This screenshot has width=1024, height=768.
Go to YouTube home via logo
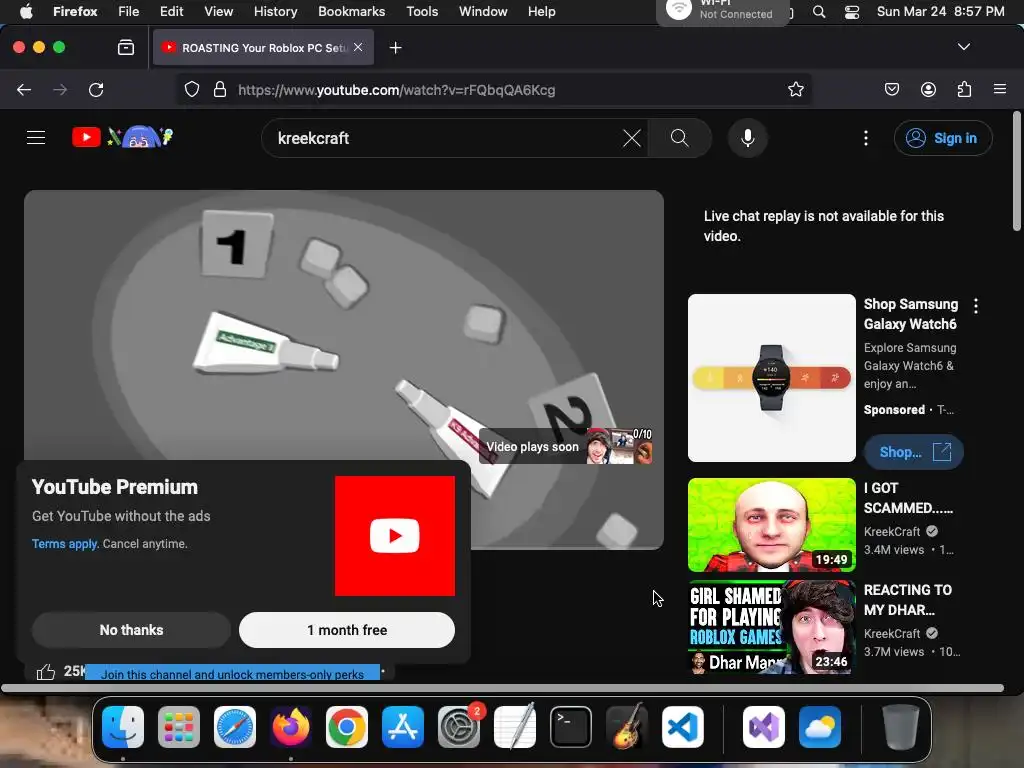click(x=122, y=137)
